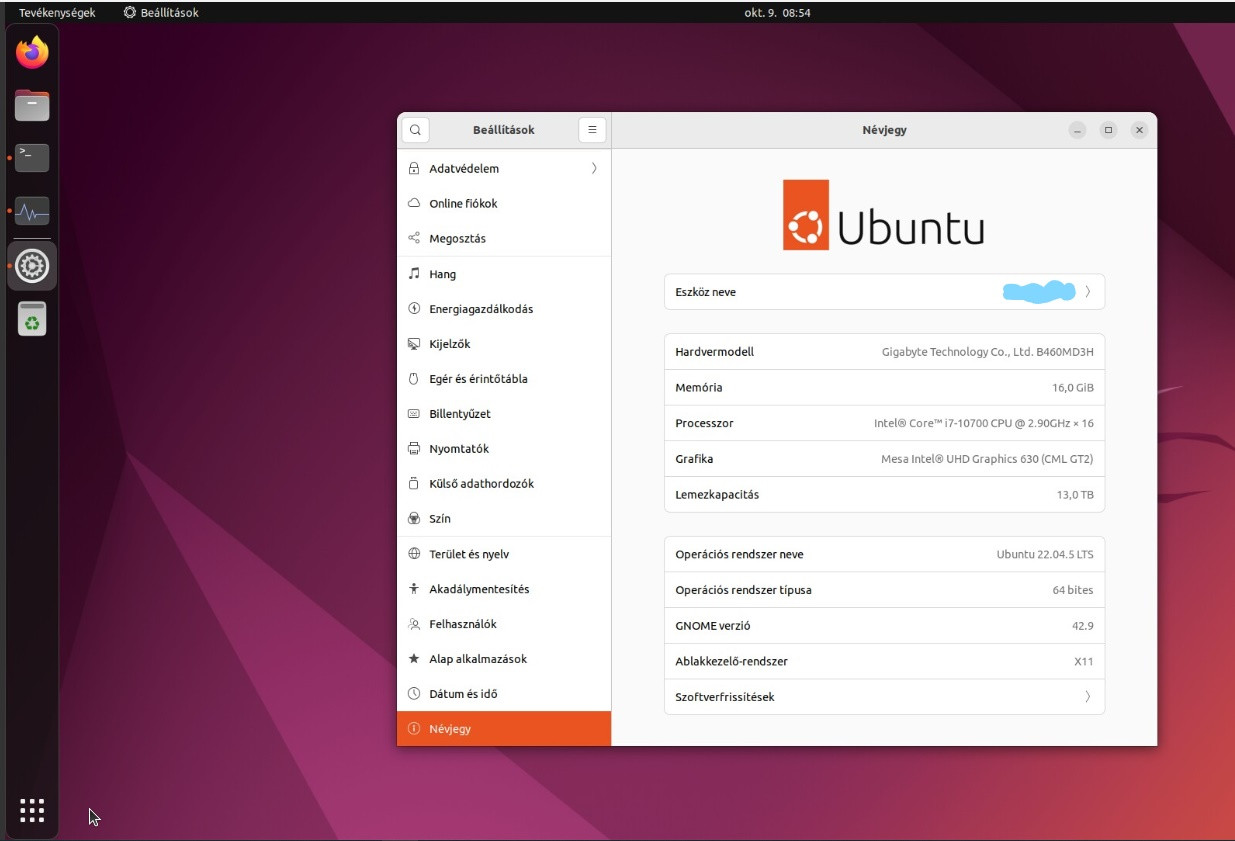Select Alap alkalmazások panel
Screen dimensions: 1235x841
(504, 659)
